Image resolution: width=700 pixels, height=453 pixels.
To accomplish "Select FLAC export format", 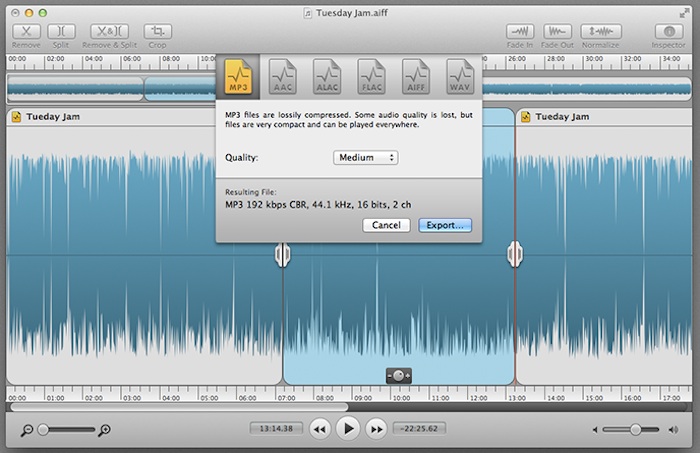I will point(371,77).
